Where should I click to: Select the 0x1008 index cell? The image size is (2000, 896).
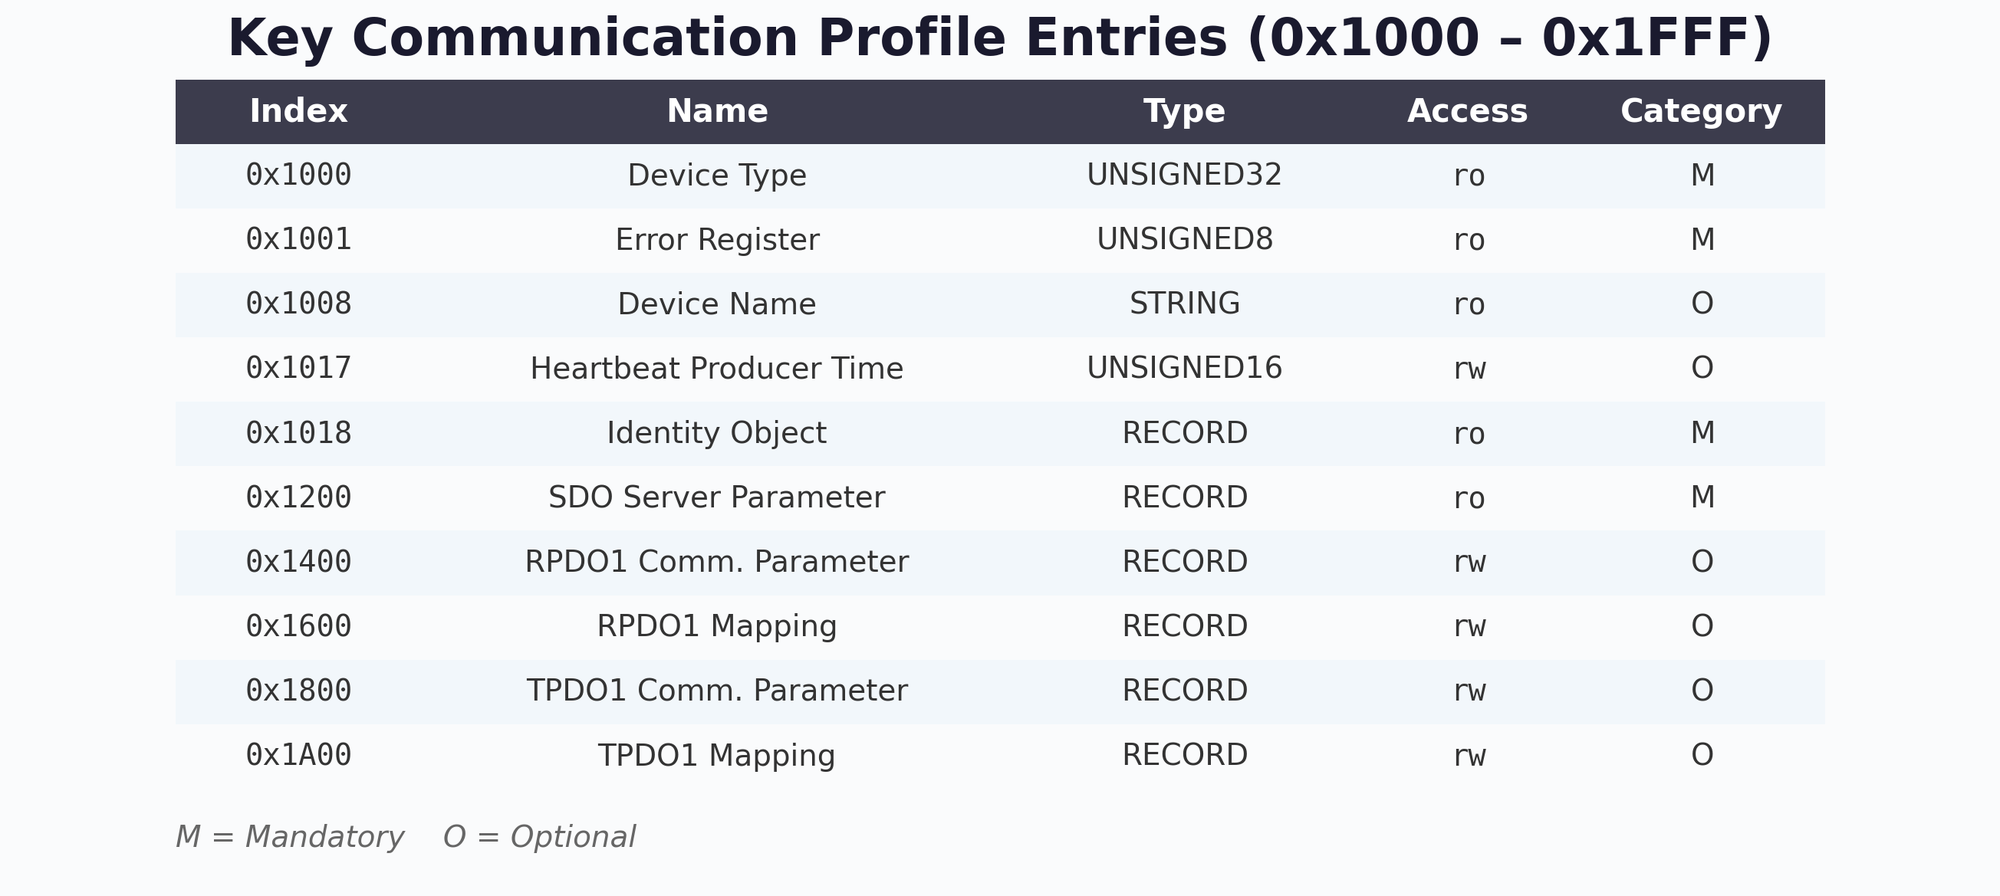[298, 304]
